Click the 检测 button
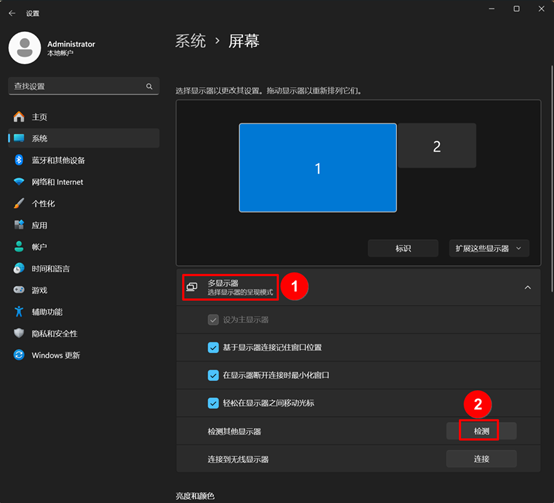Viewport: 554px width, 503px height. tap(481, 431)
